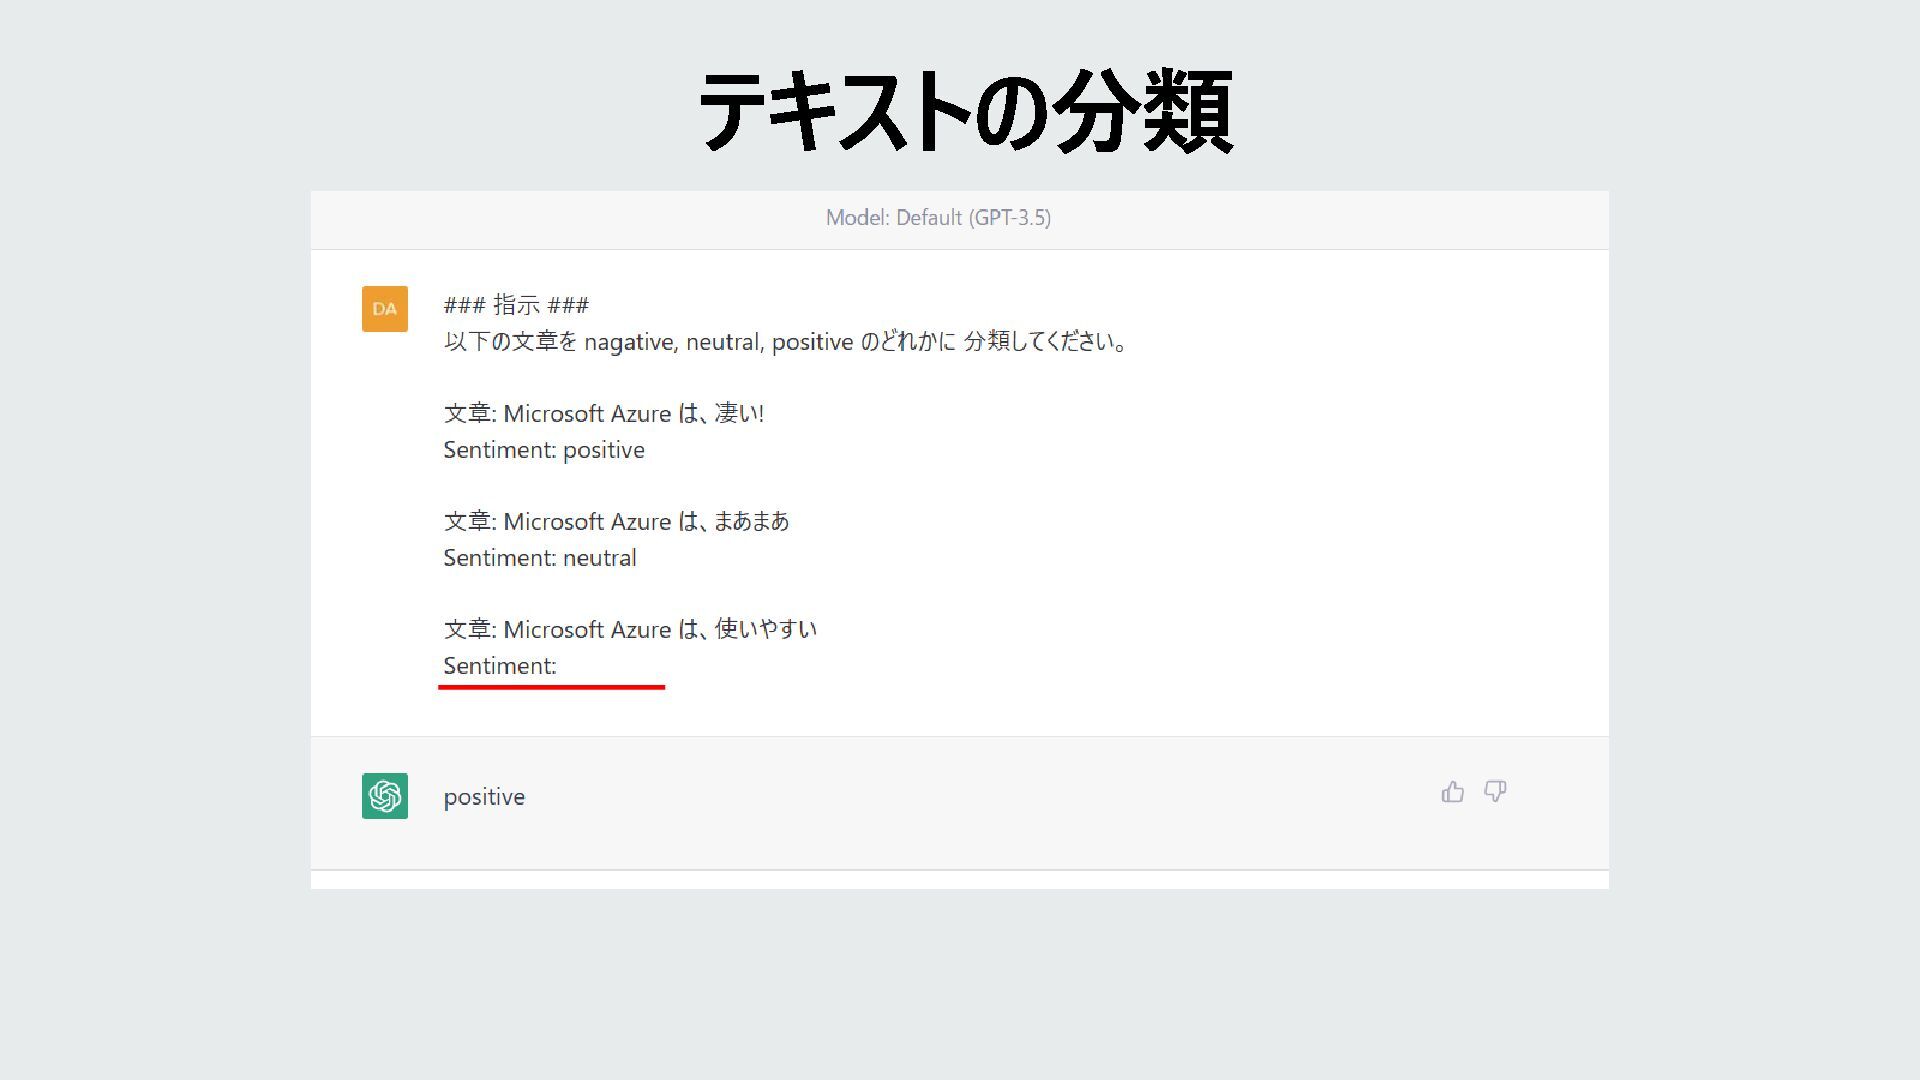Click the red underline beneath Sentiment:
1920x1080 pixels.
[x=551, y=687]
